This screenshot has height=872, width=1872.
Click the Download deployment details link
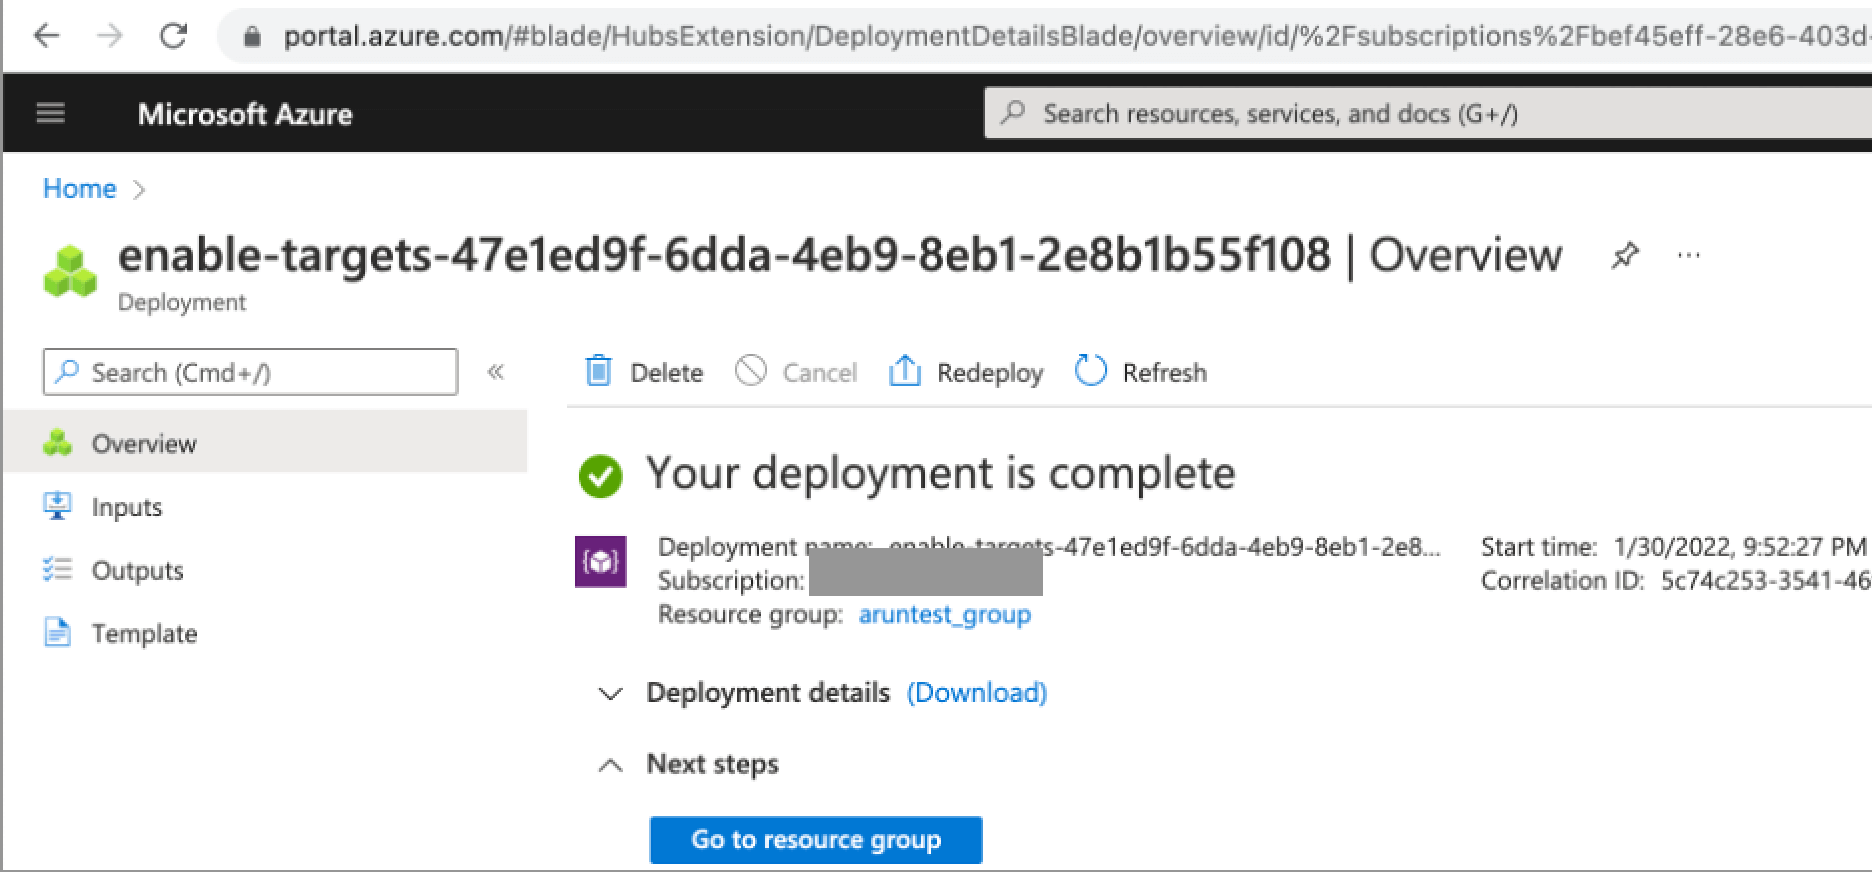point(976,693)
